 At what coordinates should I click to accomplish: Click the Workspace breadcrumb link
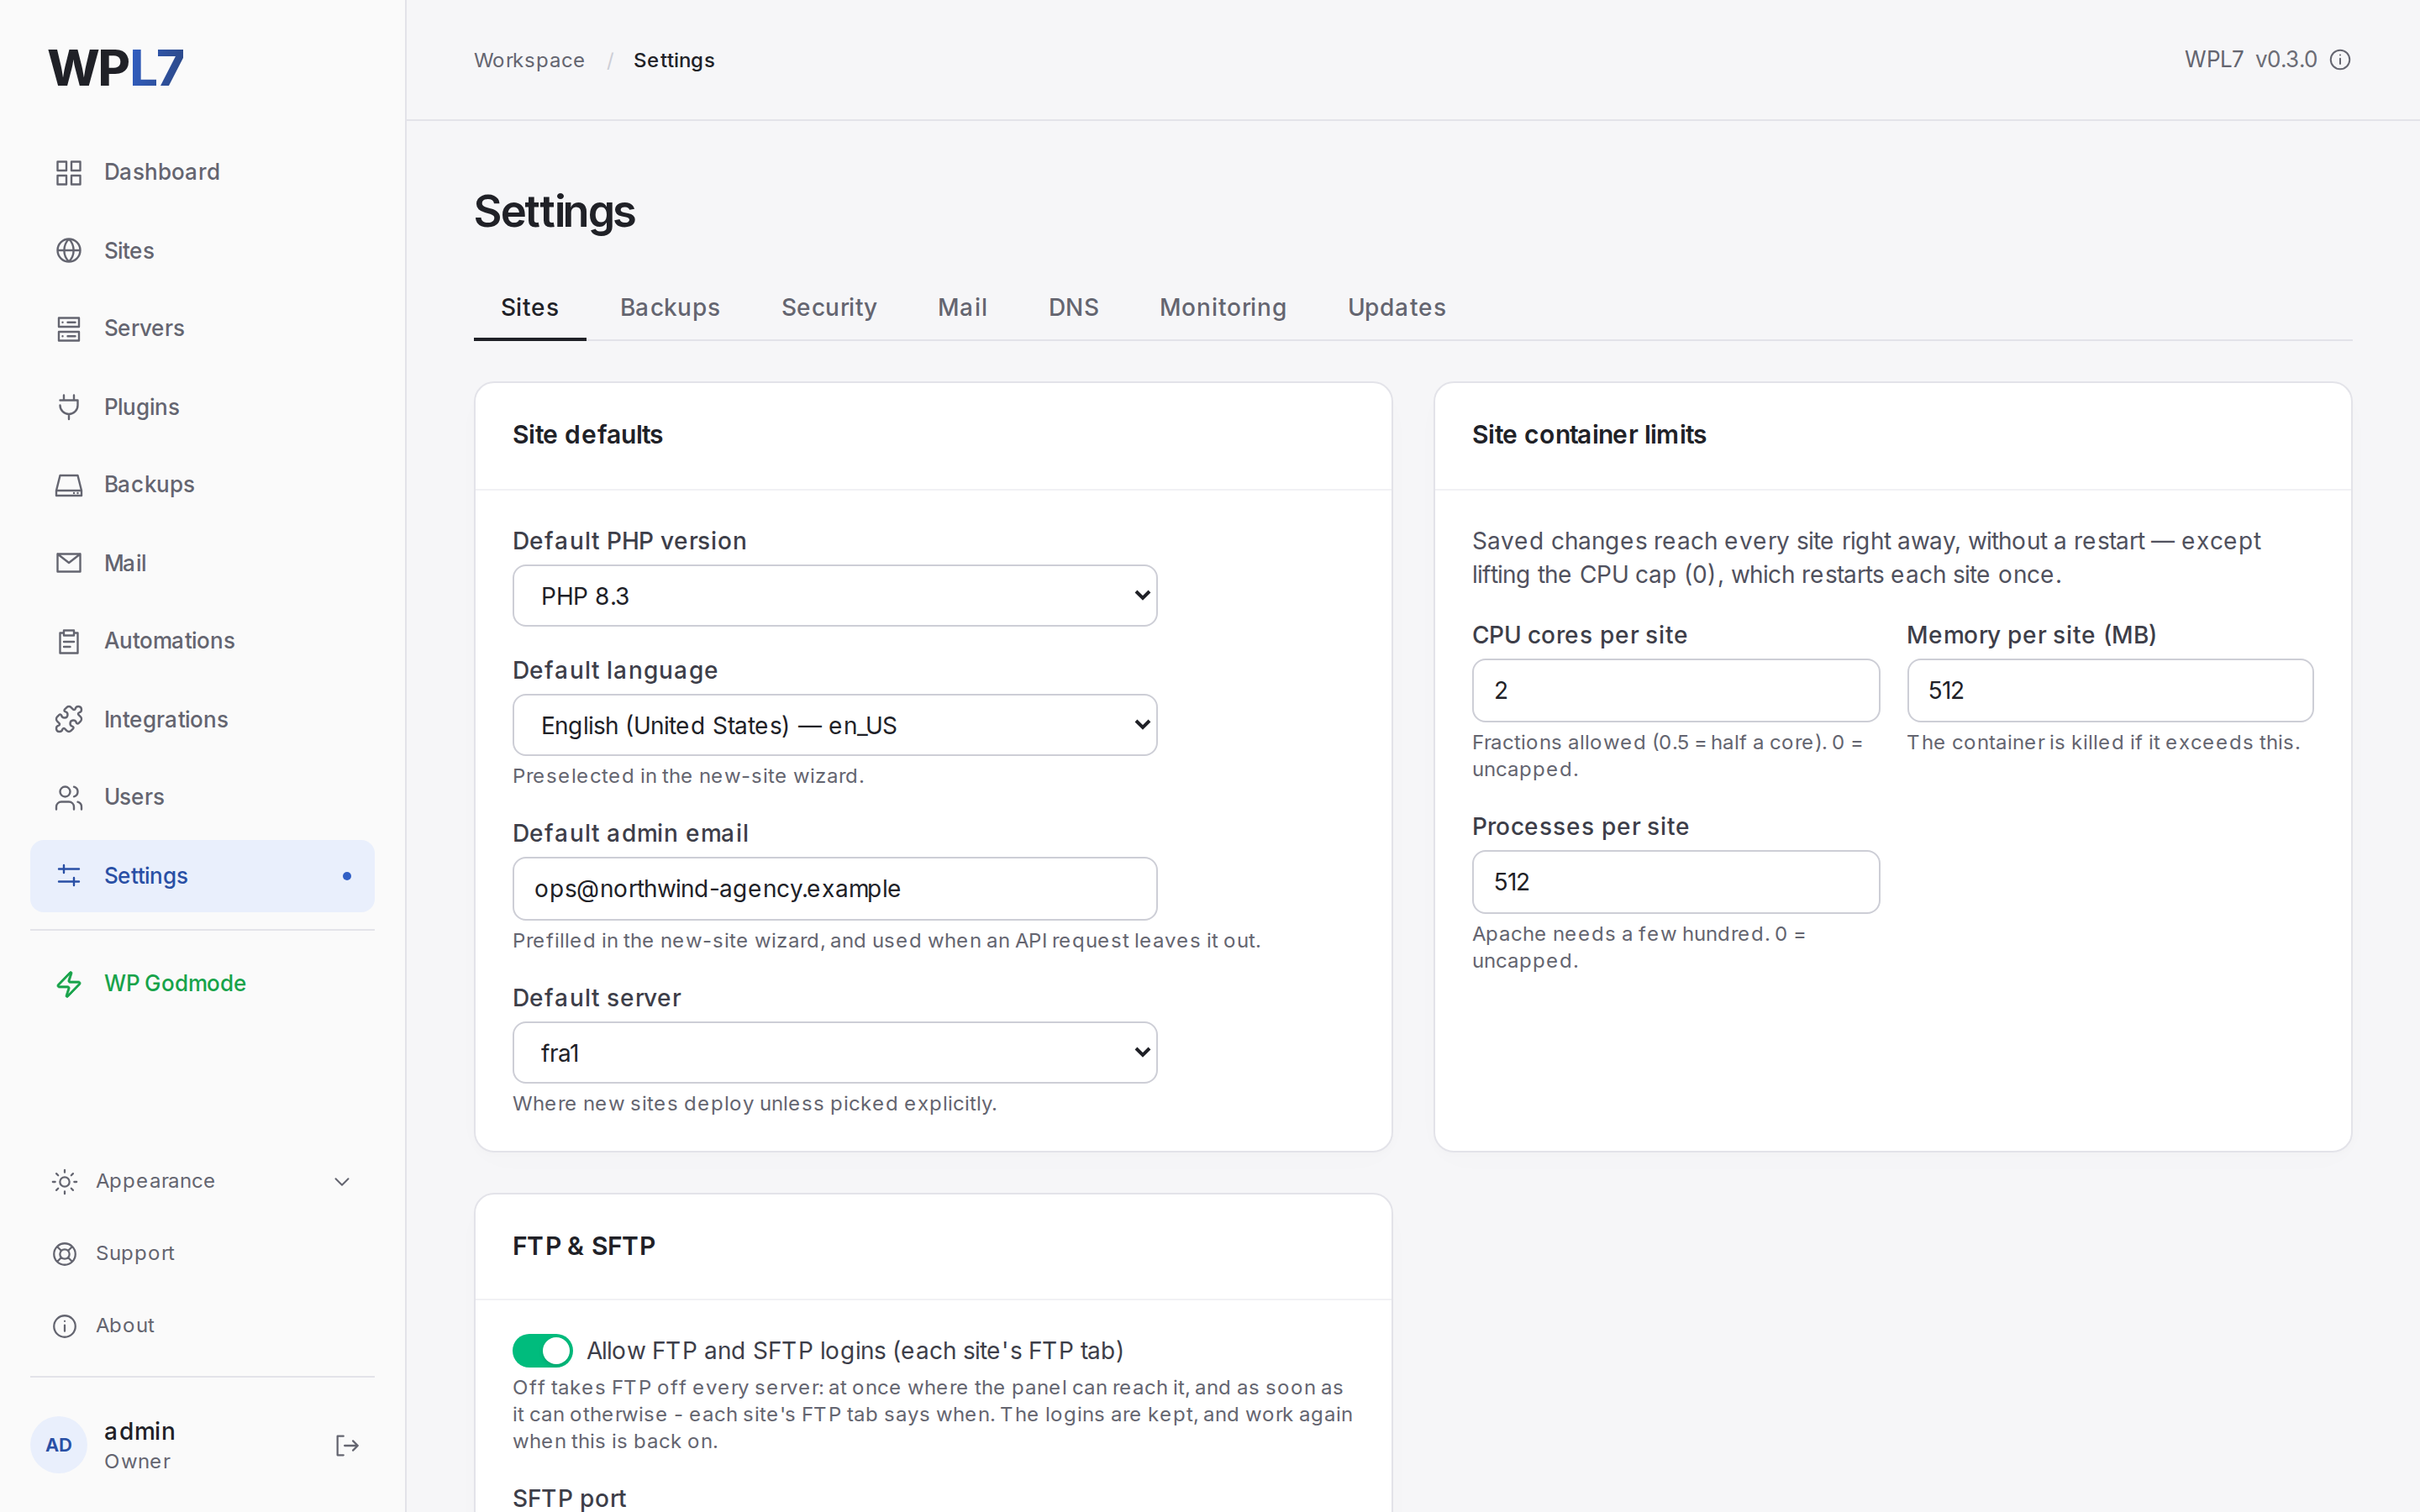click(529, 60)
